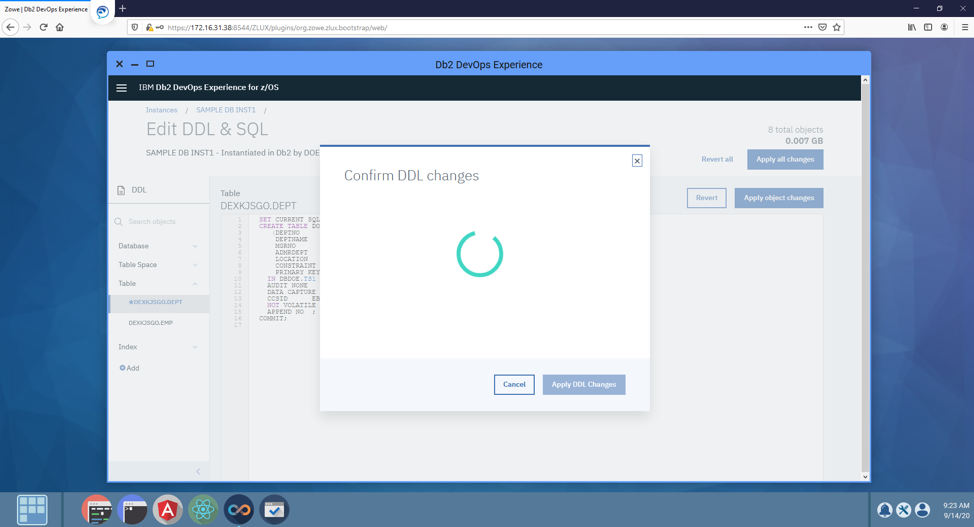
Task: Launch the React sample app
Action: coord(203,510)
